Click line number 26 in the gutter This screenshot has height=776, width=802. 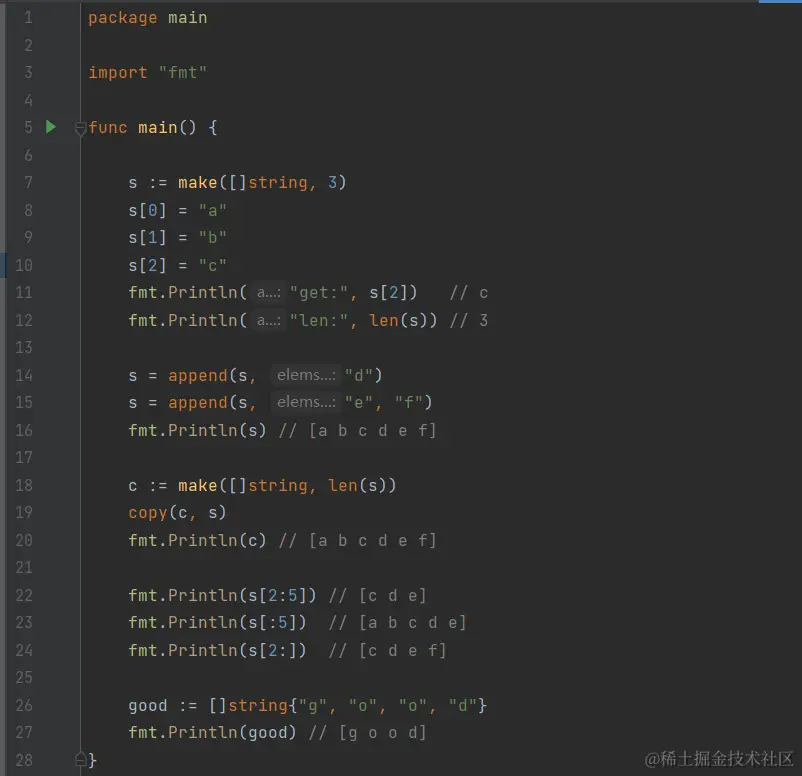pos(24,705)
